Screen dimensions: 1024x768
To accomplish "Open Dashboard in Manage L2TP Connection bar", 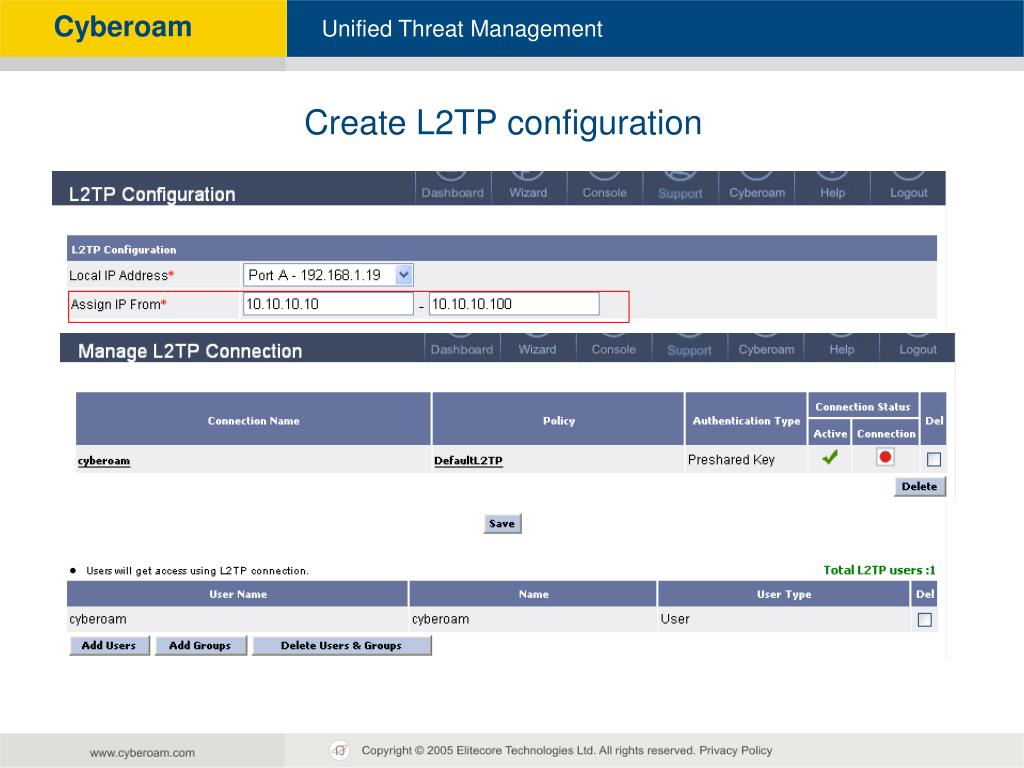I will coord(462,348).
